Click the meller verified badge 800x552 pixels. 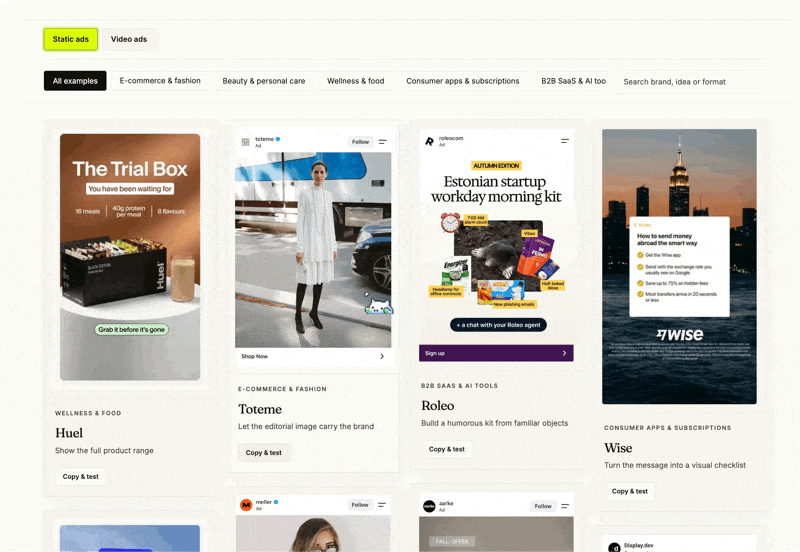pos(276,502)
